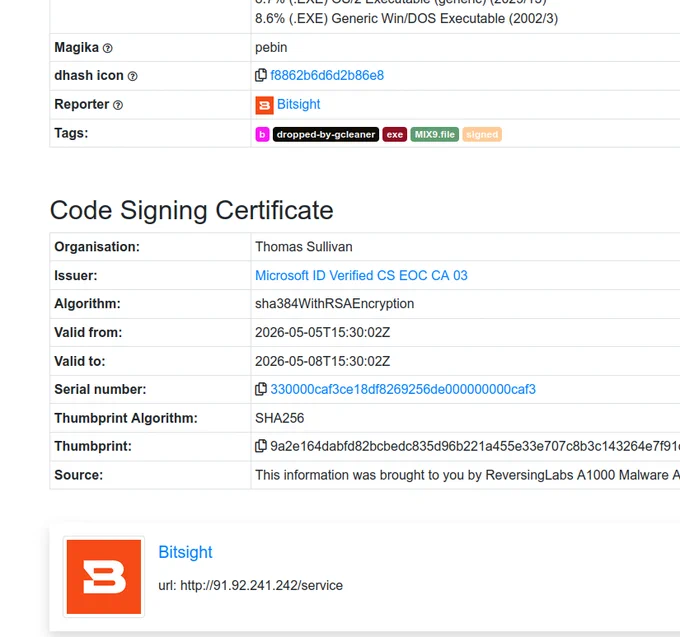The image size is (680, 637).
Task: Click the Reporter help question-mark icon
Action: [x=118, y=105]
